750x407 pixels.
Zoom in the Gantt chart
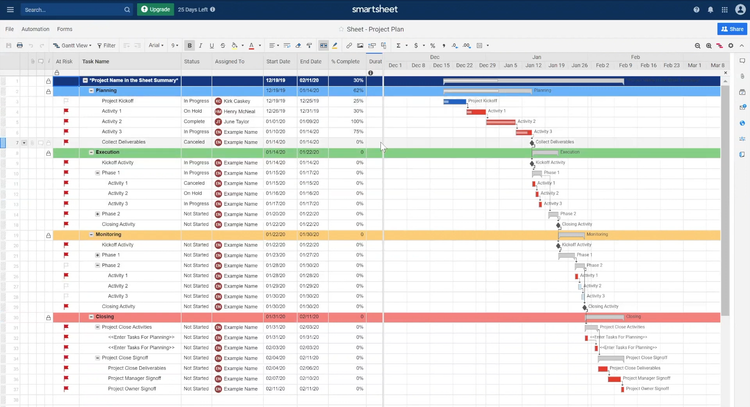tap(708, 45)
